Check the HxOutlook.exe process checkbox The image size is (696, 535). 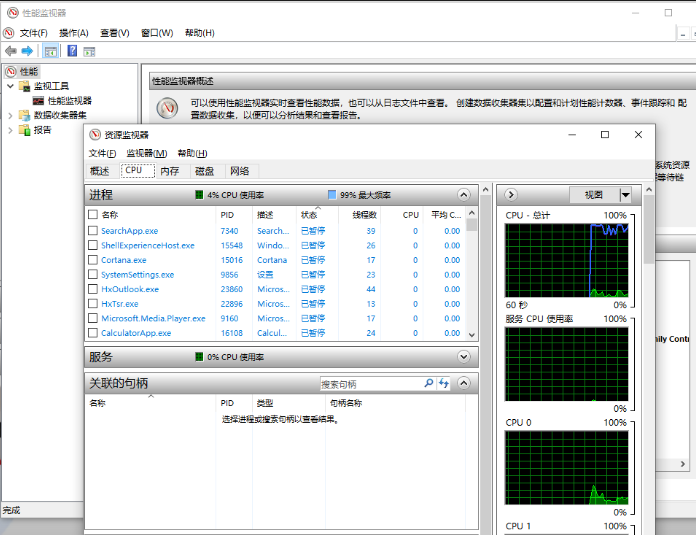pos(93,289)
